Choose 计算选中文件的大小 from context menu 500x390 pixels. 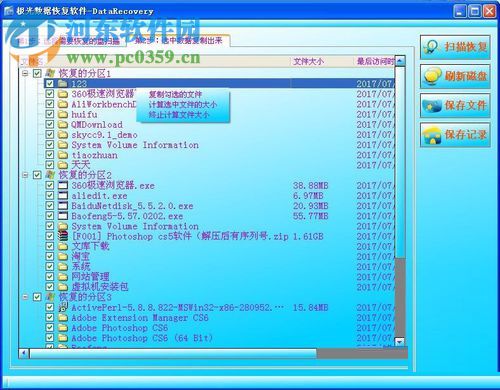tap(183, 105)
